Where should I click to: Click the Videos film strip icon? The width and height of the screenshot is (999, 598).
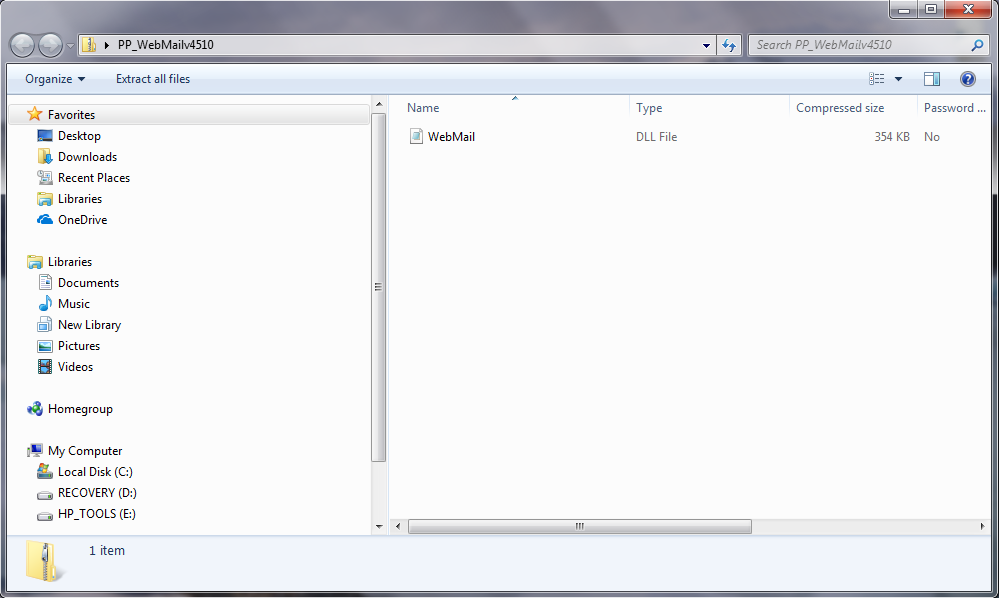(45, 367)
